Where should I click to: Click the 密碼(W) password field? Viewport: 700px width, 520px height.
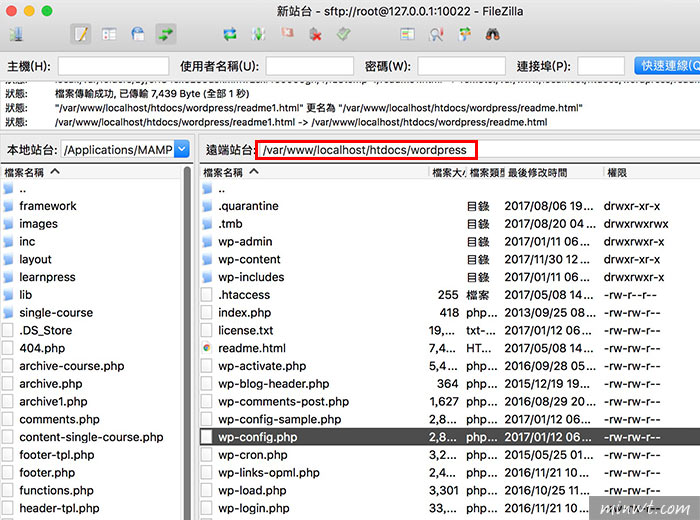click(x=461, y=66)
